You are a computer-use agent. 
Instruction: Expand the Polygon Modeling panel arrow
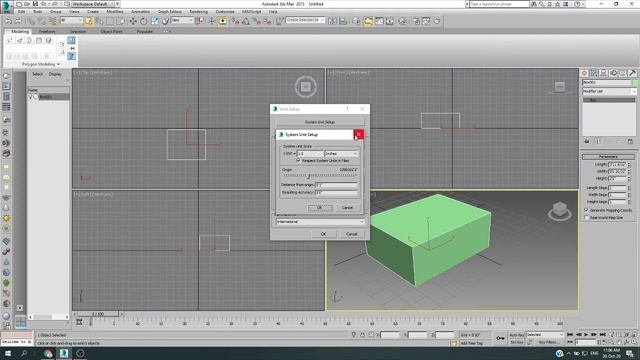point(58,64)
